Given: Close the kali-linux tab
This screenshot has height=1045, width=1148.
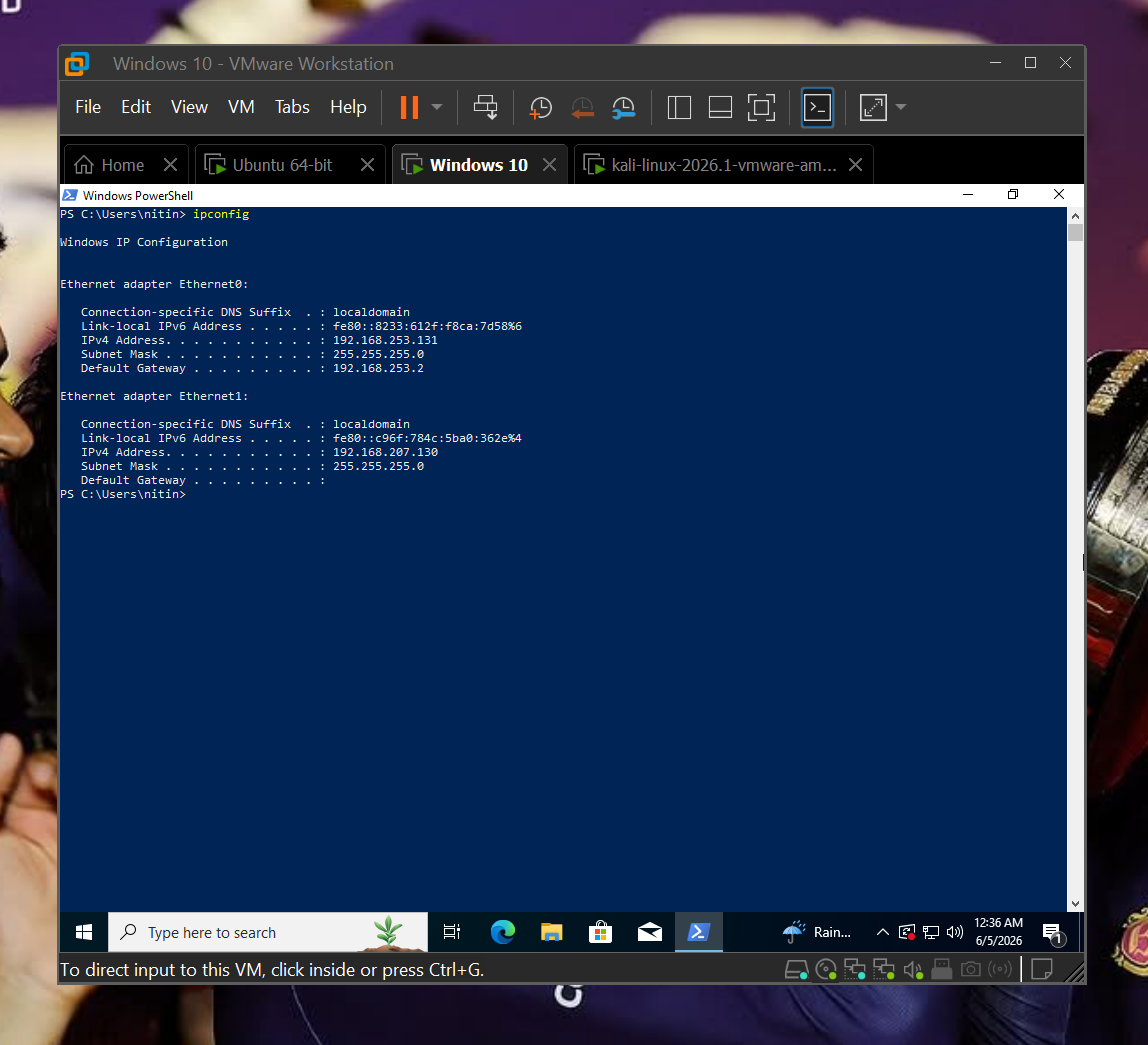Looking at the screenshot, I should [x=855, y=165].
